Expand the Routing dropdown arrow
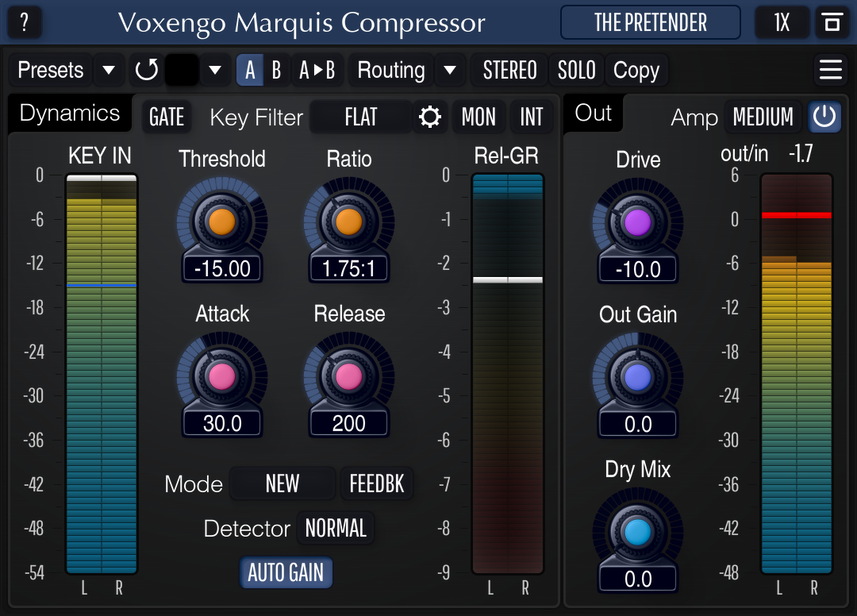The height and width of the screenshot is (616, 857). [450, 70]
